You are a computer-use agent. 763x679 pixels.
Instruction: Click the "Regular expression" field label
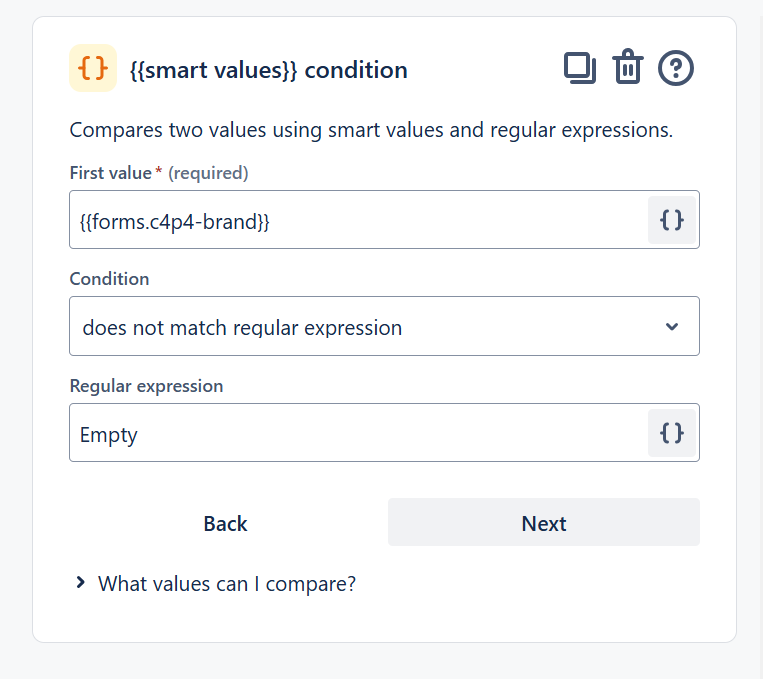click(146, 386)
